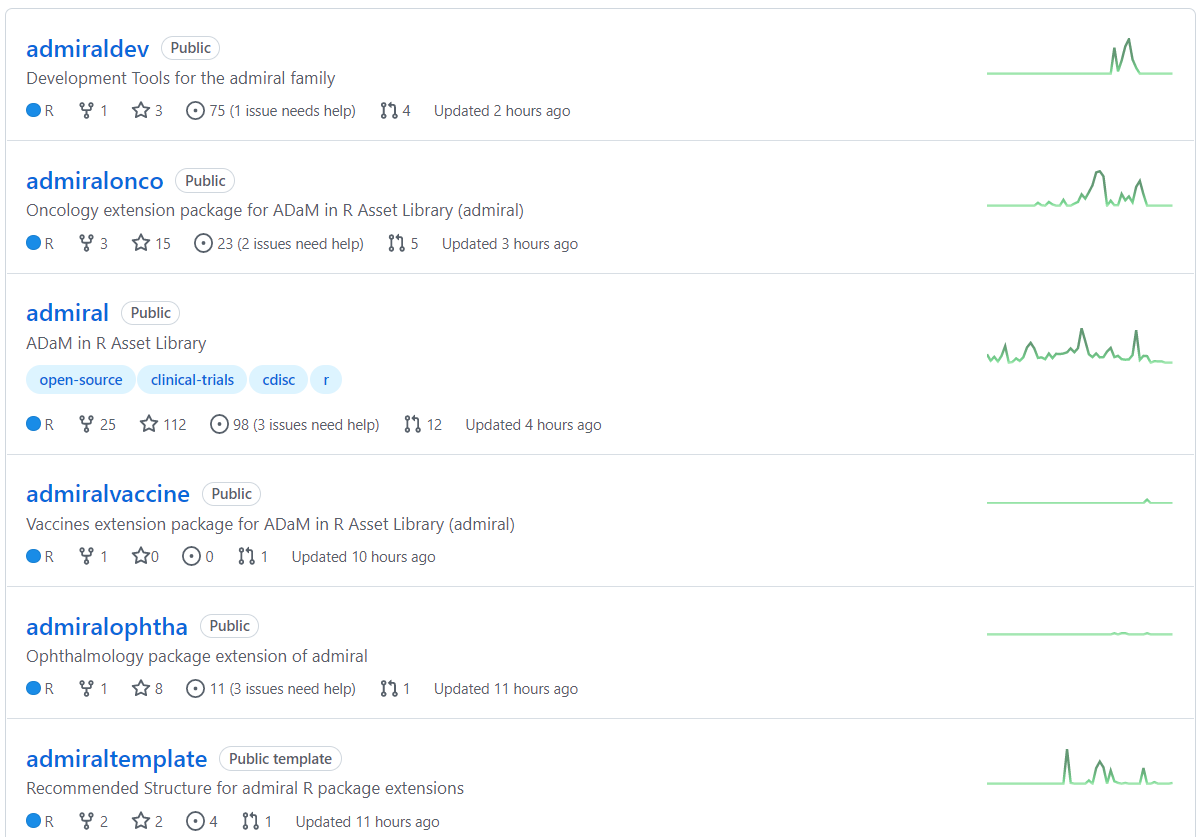Click the fork icon for admiral repository
1199x837 pixels.
(x=87, y=424)
